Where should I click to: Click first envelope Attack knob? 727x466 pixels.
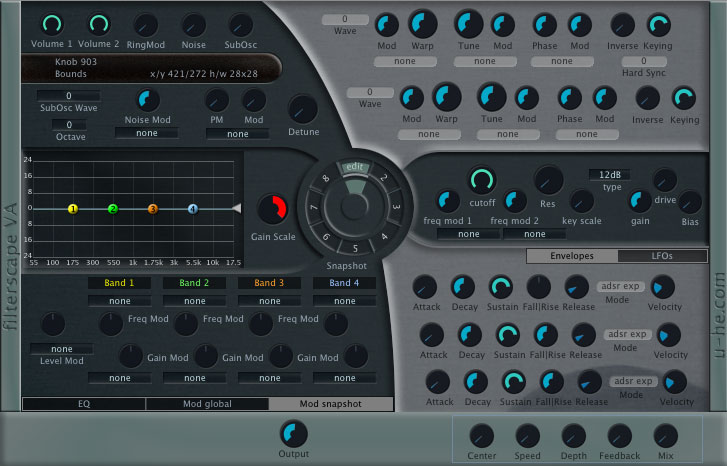tap(425, 287)
